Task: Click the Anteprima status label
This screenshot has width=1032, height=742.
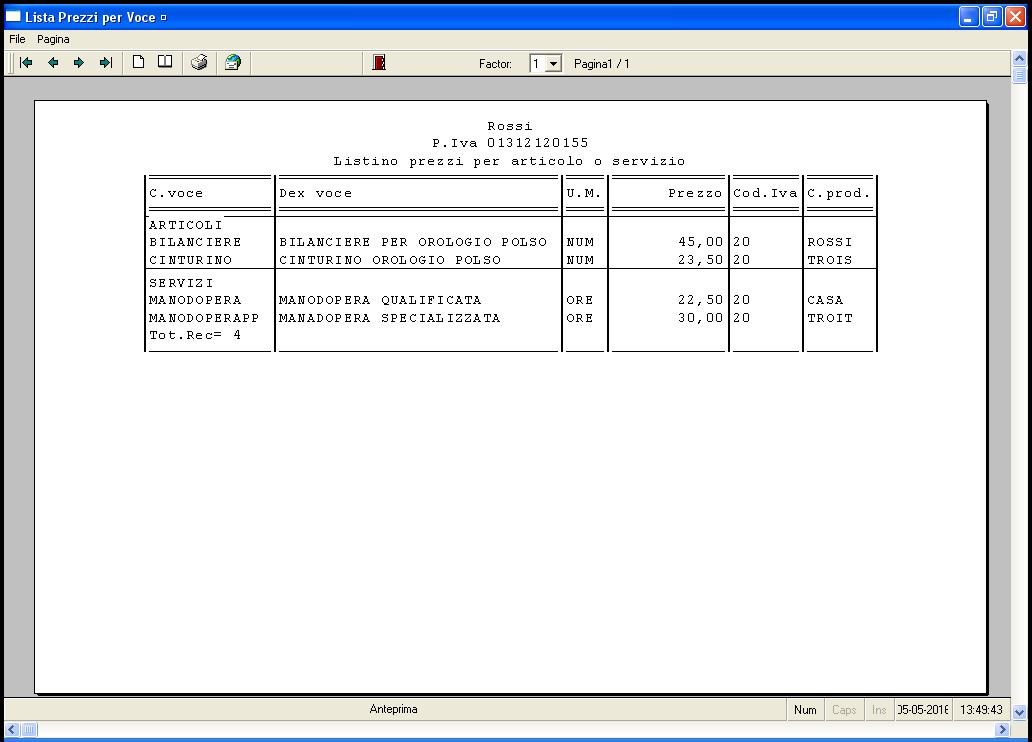Action: 394,709
